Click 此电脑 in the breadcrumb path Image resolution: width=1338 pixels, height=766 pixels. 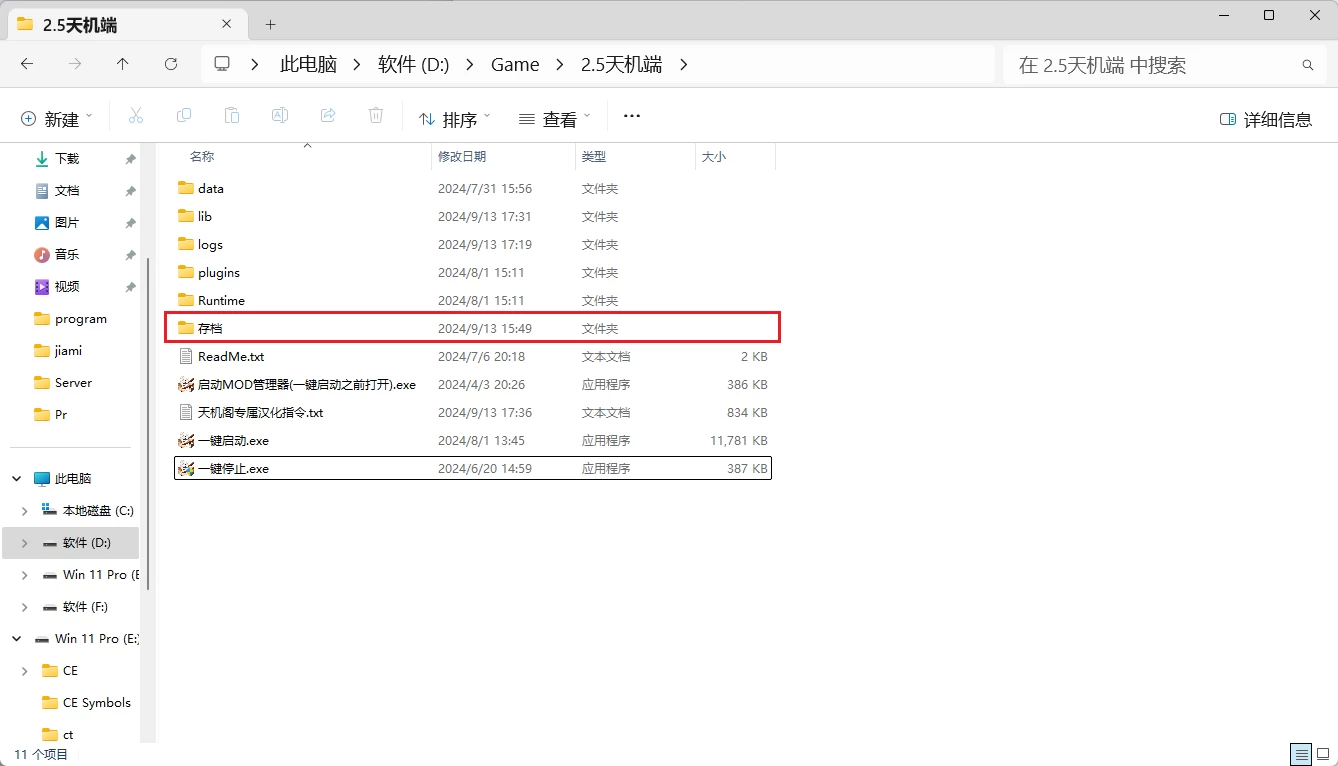point(309,64)
